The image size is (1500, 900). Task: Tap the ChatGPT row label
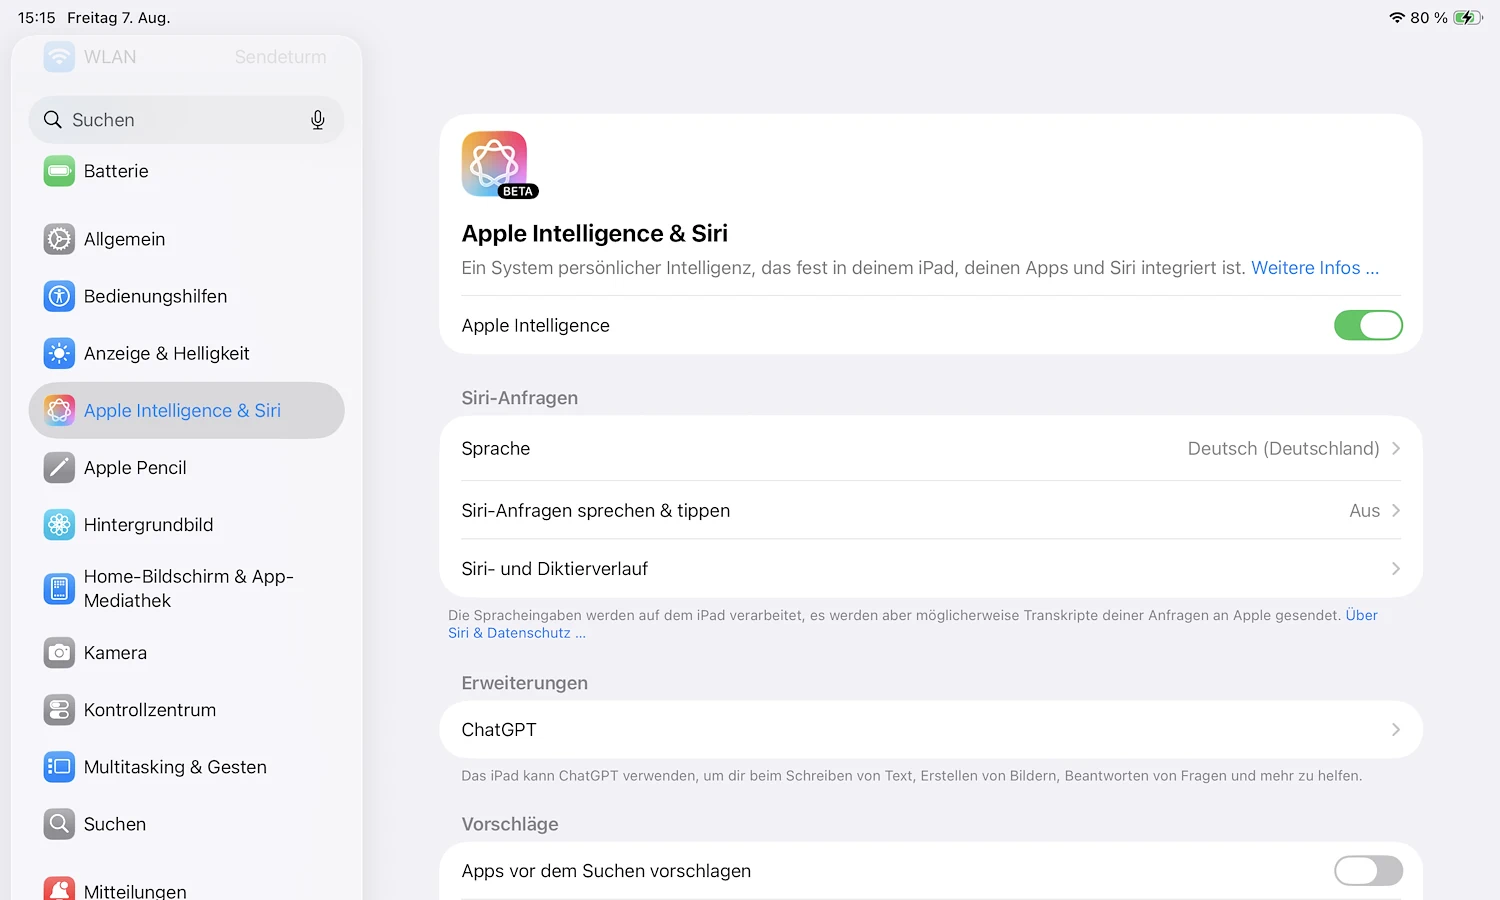click(499, 730)
